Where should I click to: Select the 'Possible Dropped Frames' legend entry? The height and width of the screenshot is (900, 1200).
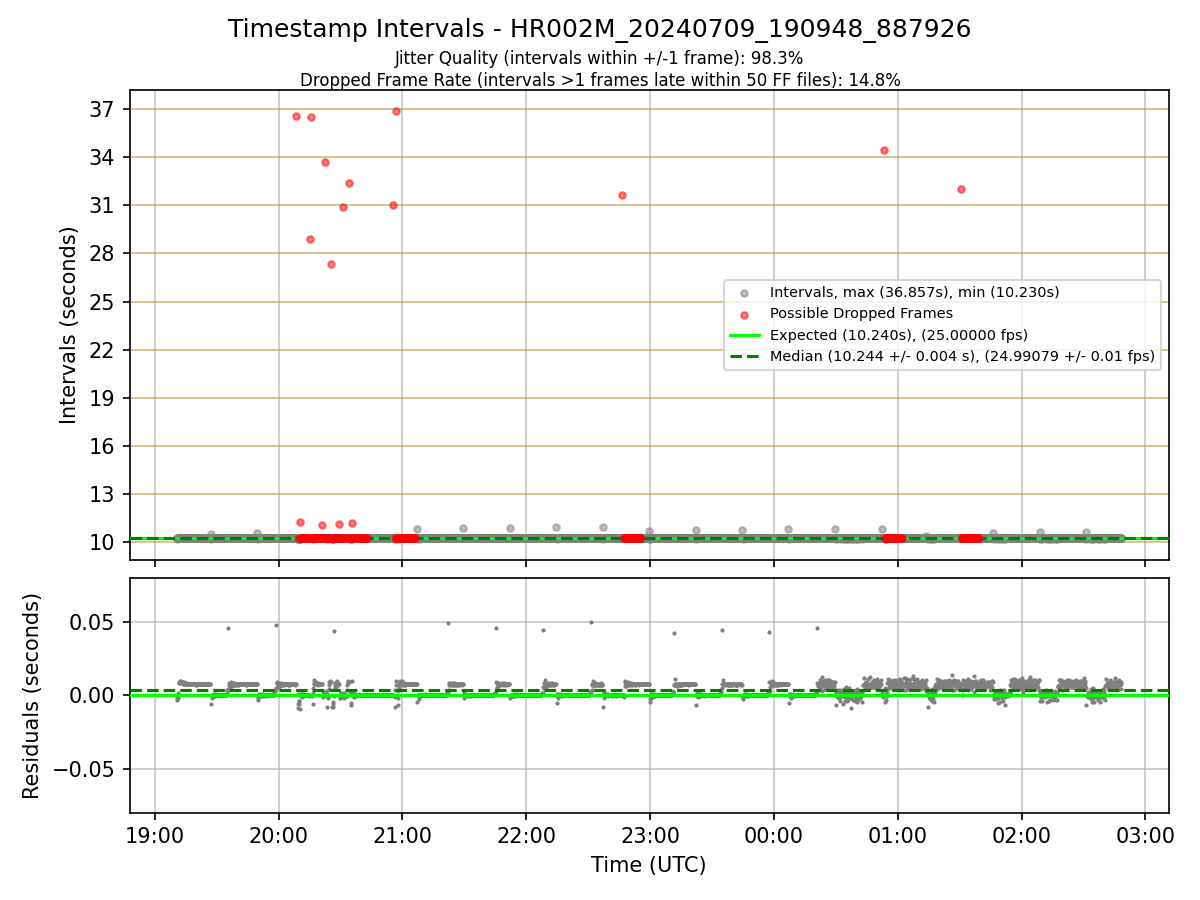(861, 313)
